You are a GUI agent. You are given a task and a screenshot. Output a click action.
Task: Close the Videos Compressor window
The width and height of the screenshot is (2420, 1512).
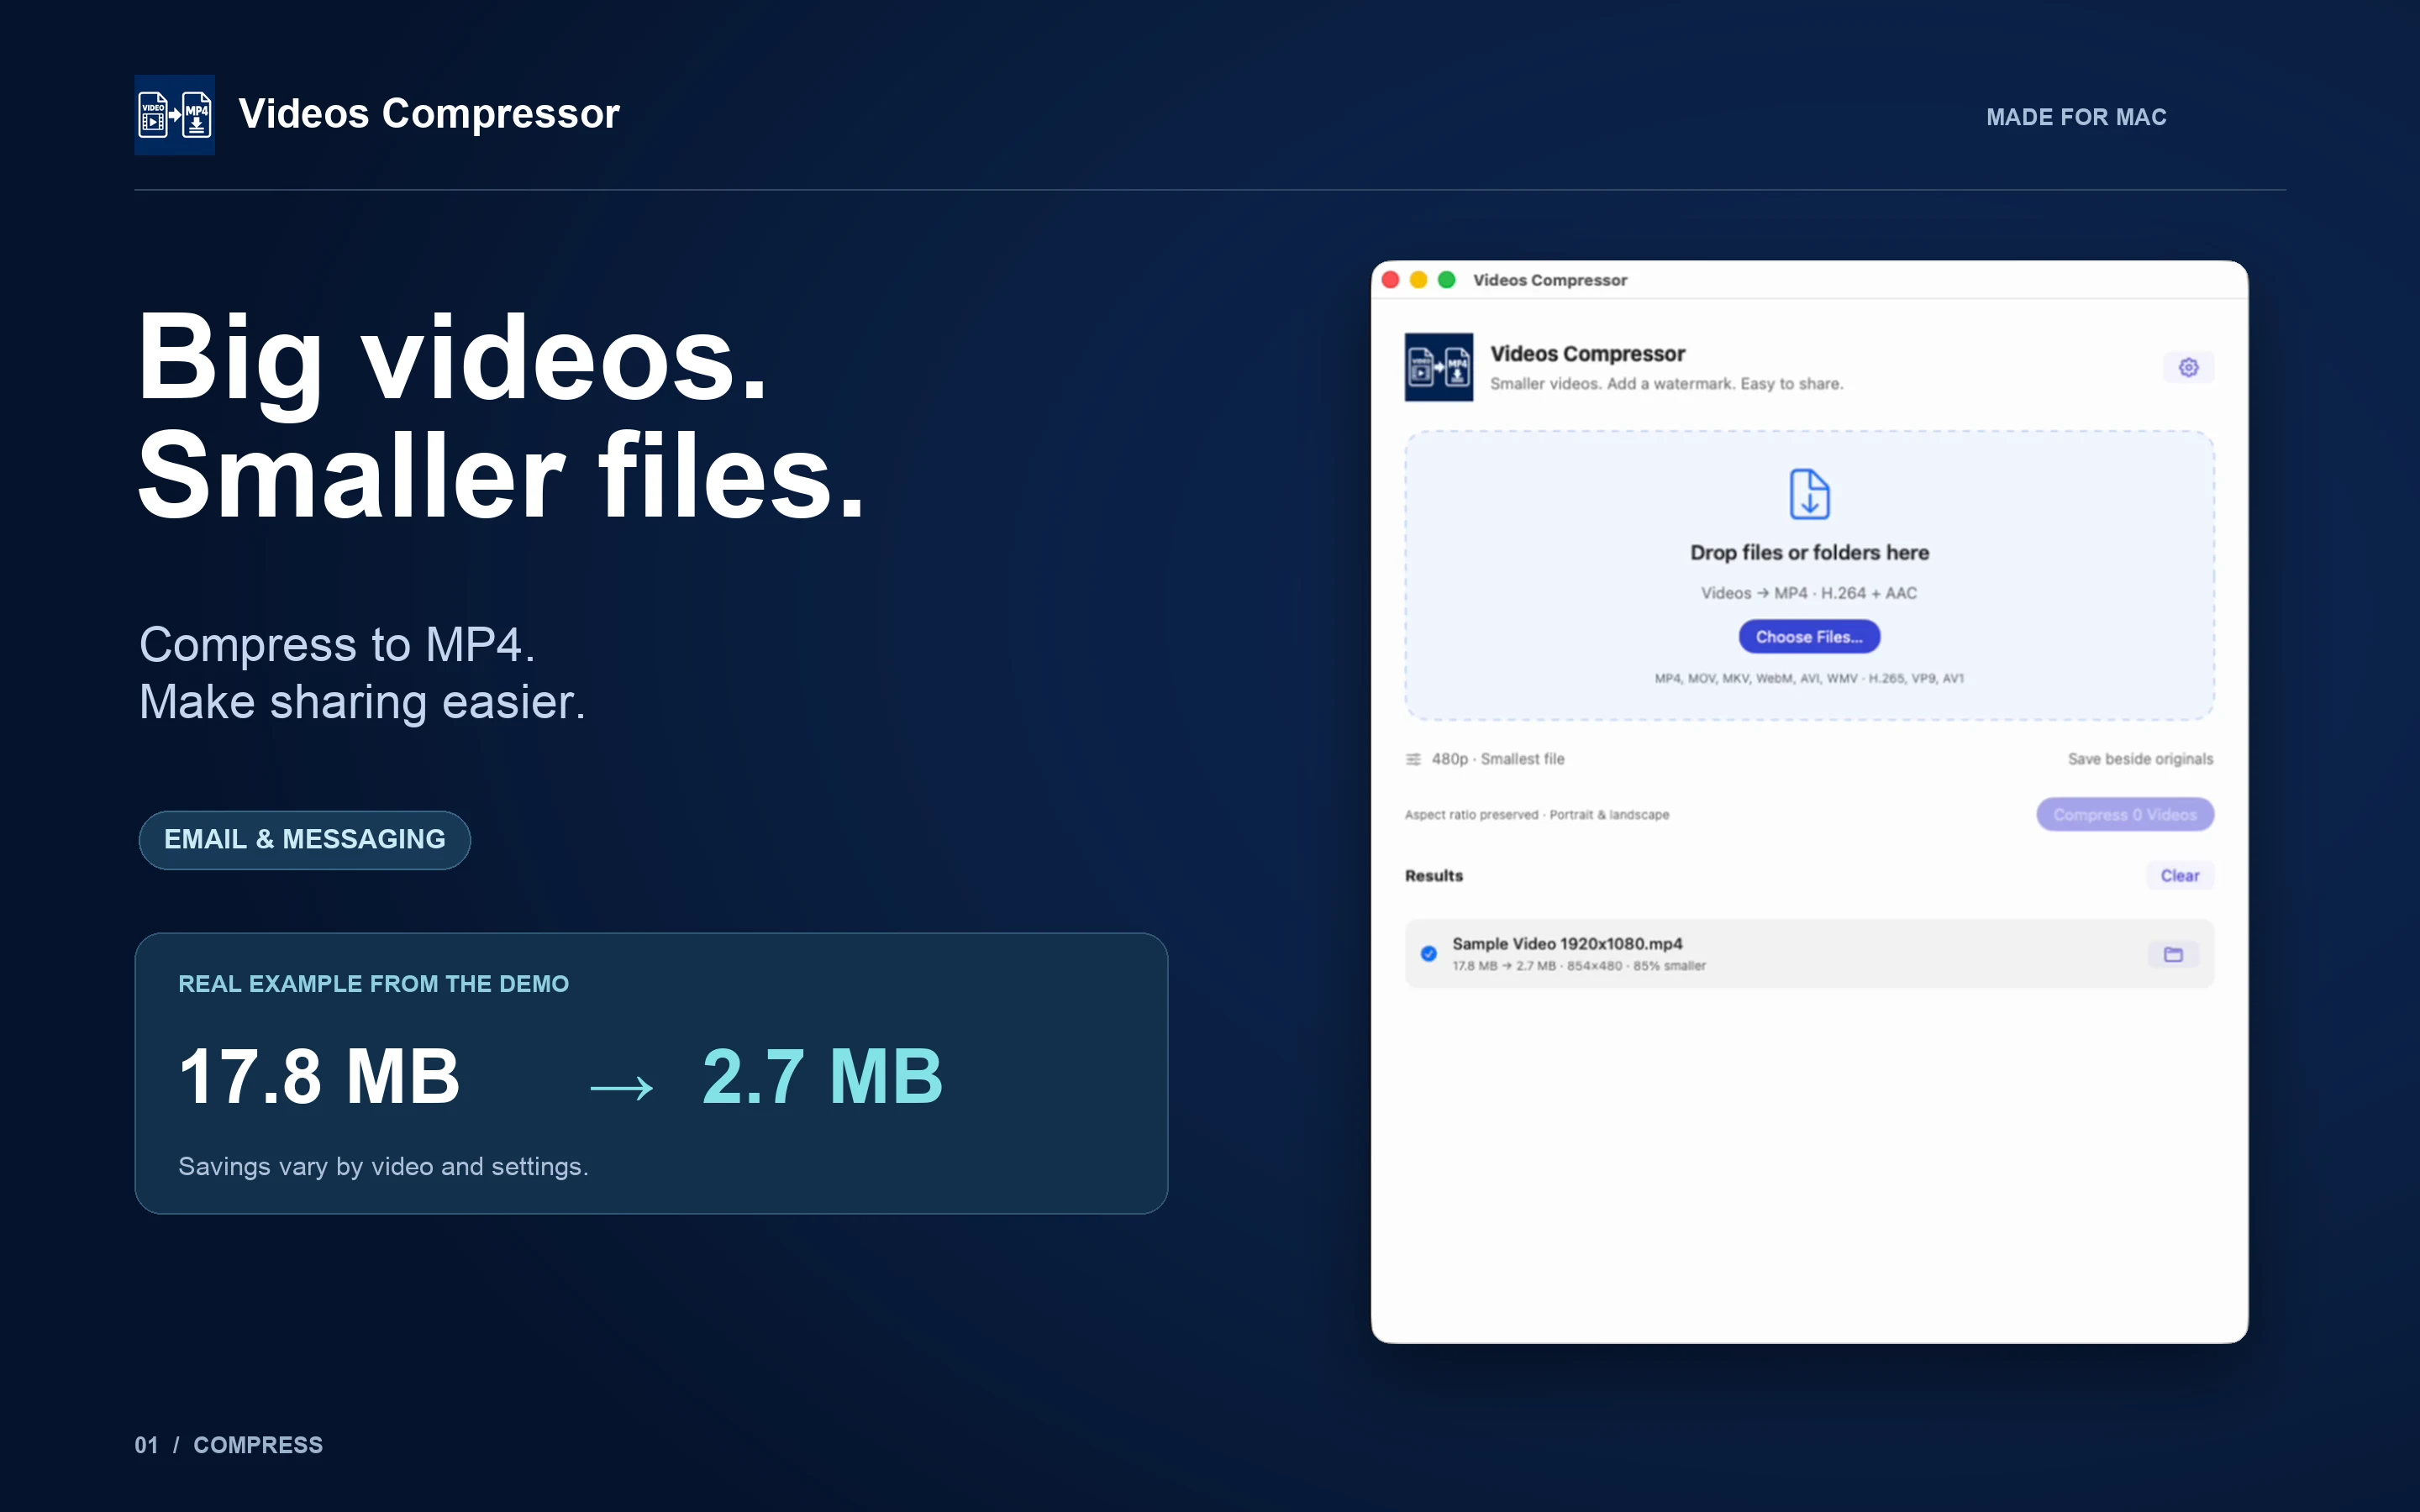(1390, 280)
